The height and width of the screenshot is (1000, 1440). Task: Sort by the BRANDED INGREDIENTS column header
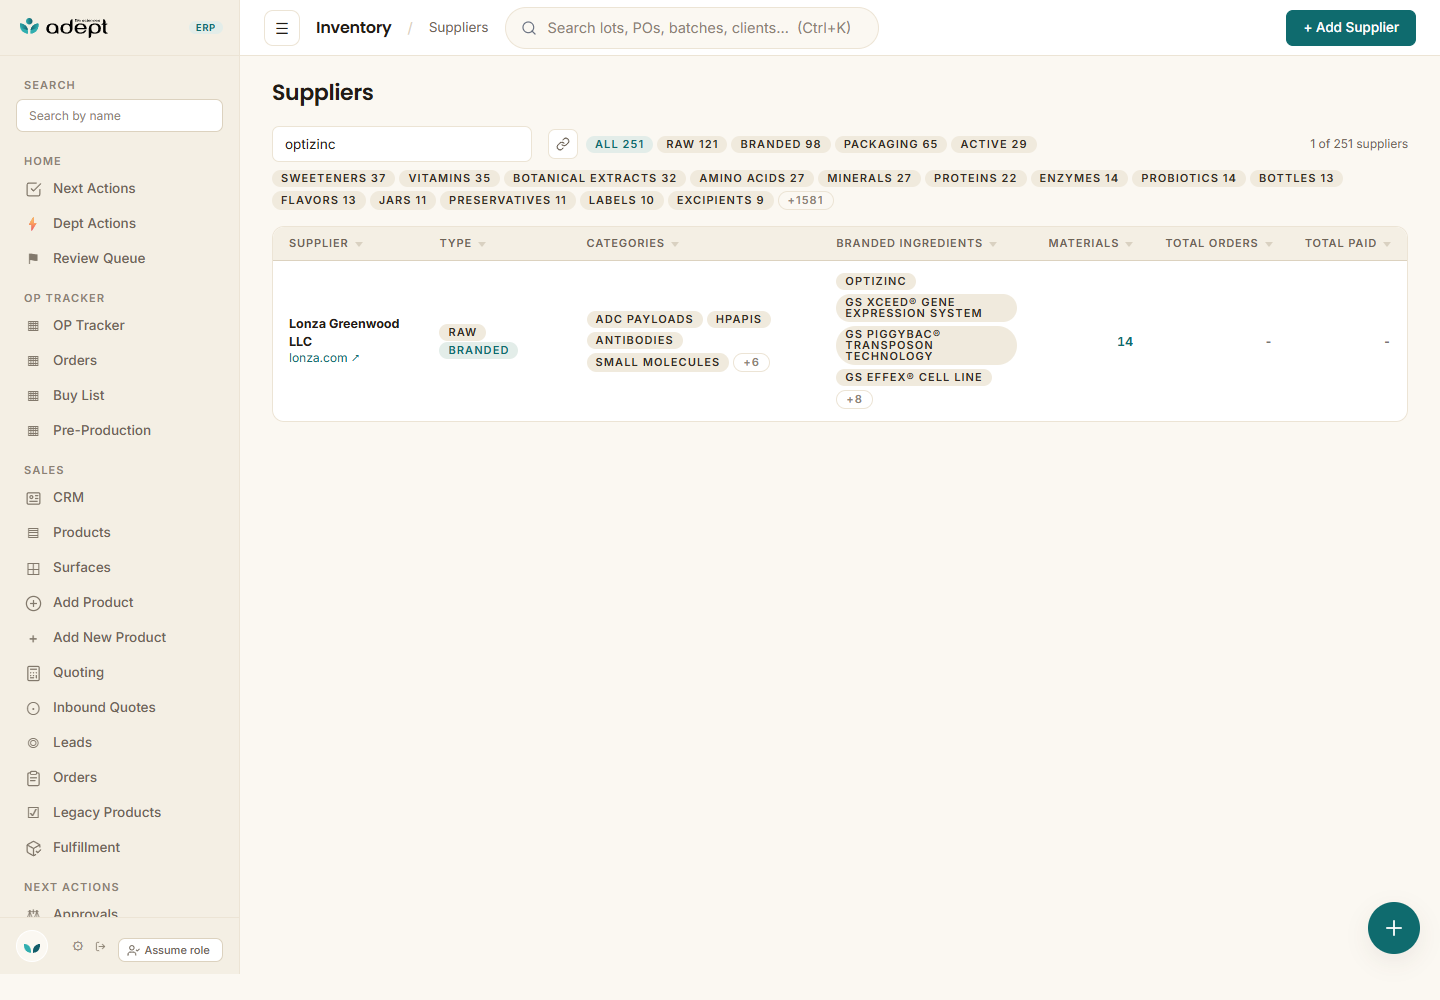916,244
